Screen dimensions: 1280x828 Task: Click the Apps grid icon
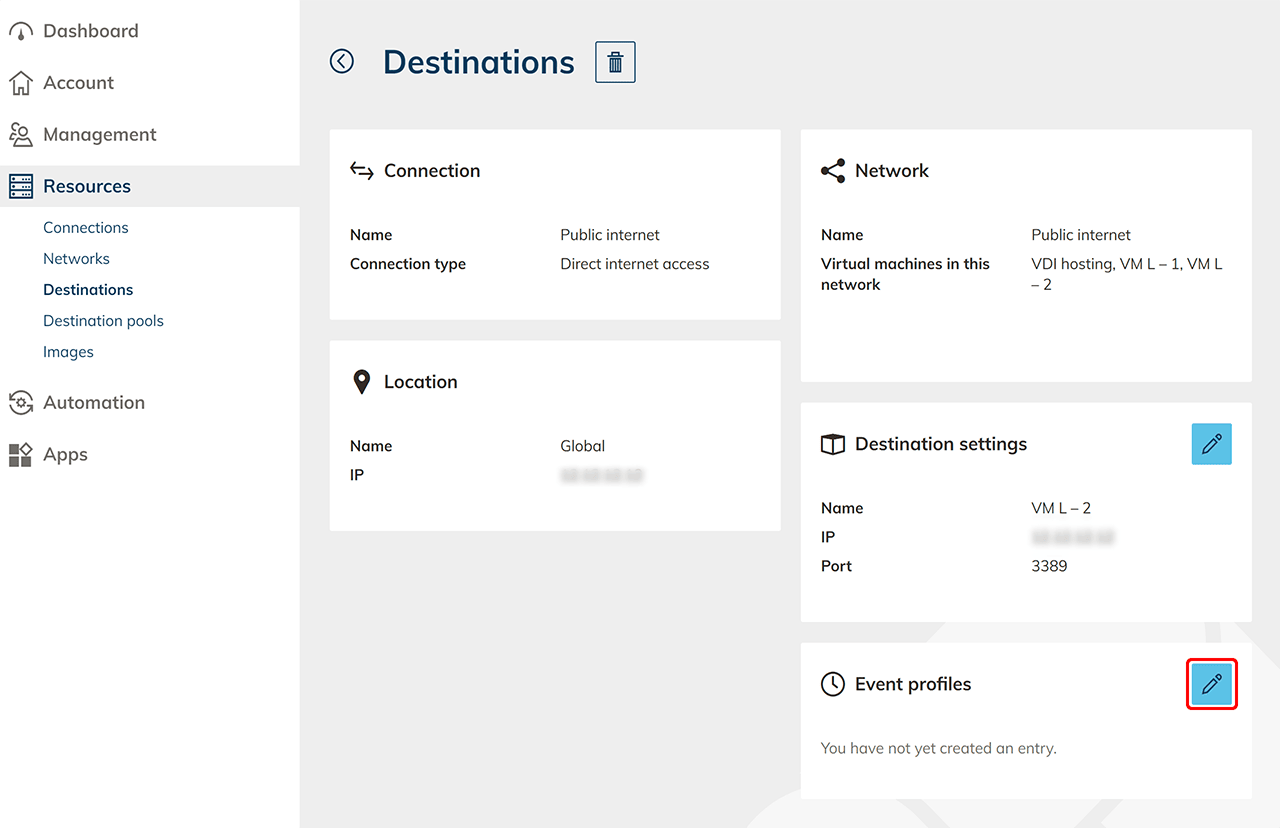20,455
